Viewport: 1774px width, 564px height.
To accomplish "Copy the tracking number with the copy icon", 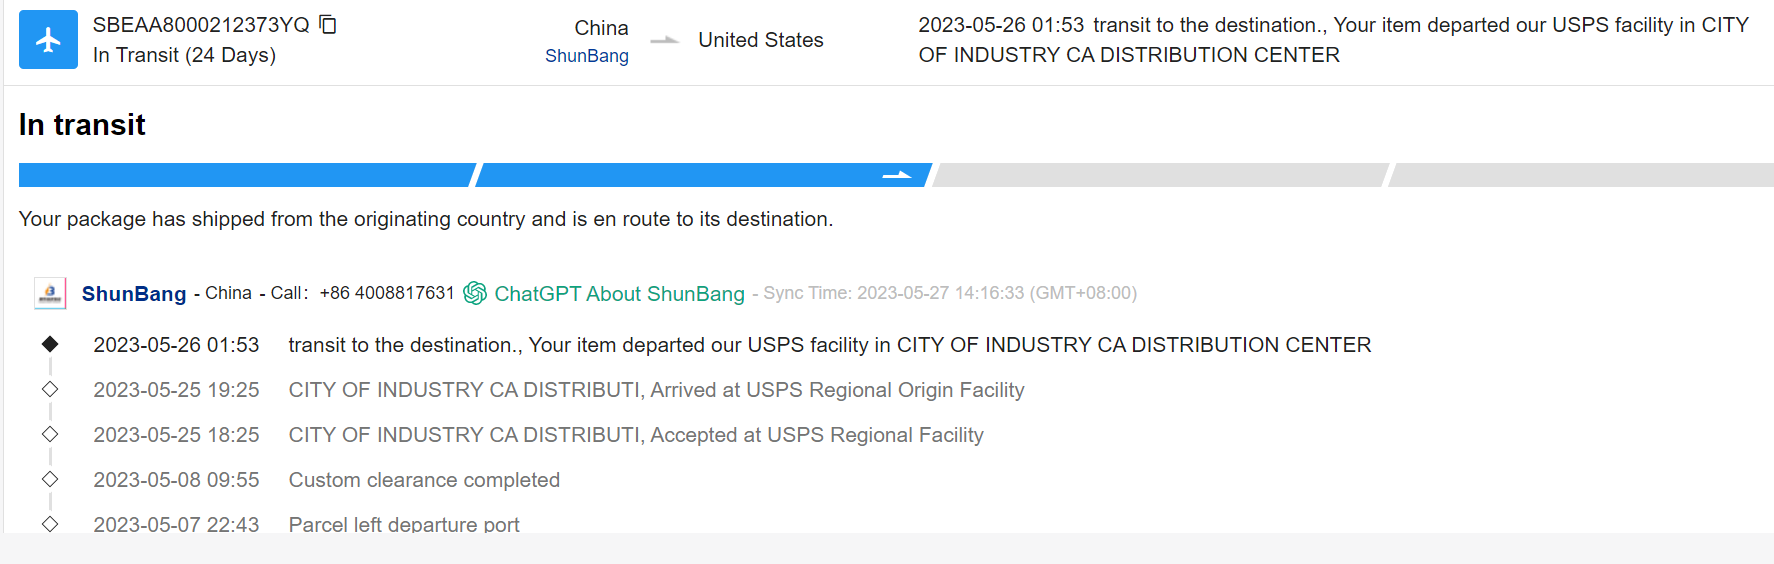I will click(328, 24).
